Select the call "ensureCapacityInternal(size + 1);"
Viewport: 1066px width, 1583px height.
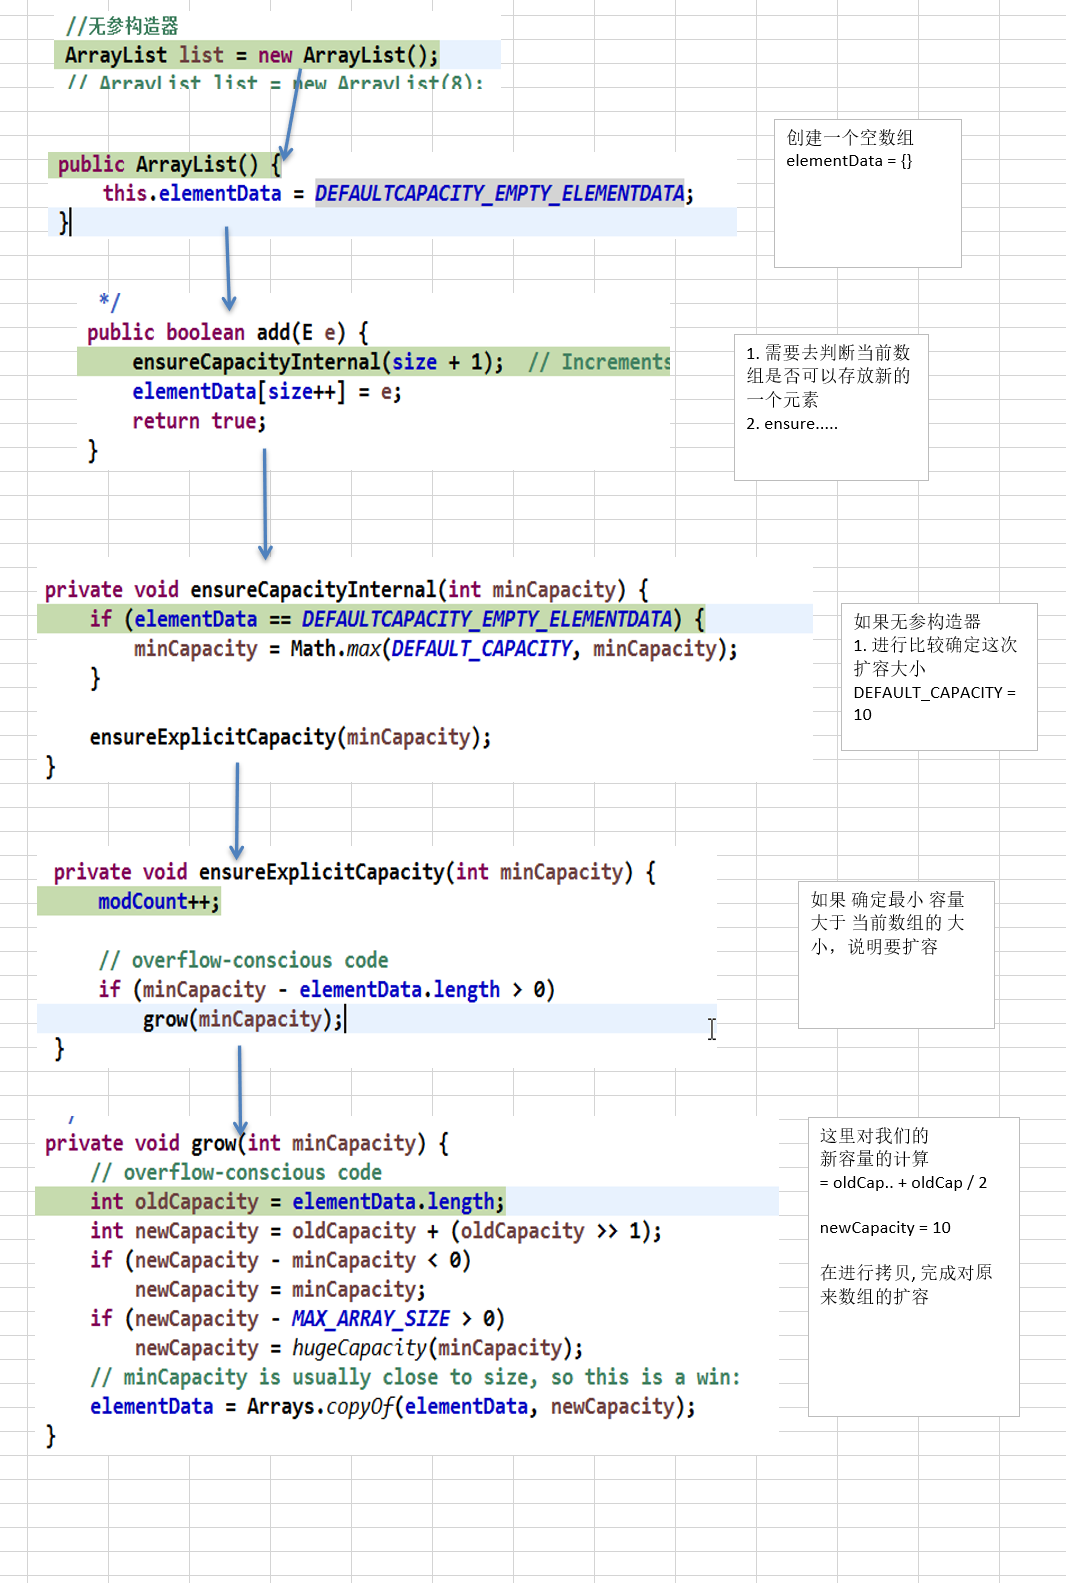(318, 362)
